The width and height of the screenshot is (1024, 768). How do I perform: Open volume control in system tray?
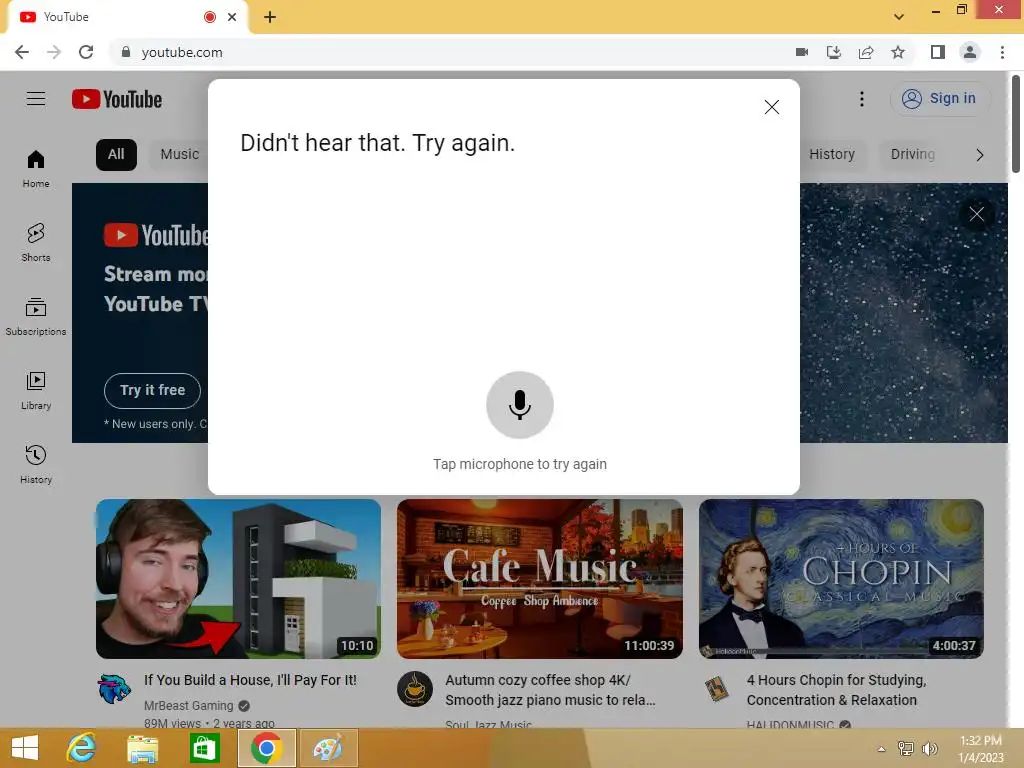929,749
